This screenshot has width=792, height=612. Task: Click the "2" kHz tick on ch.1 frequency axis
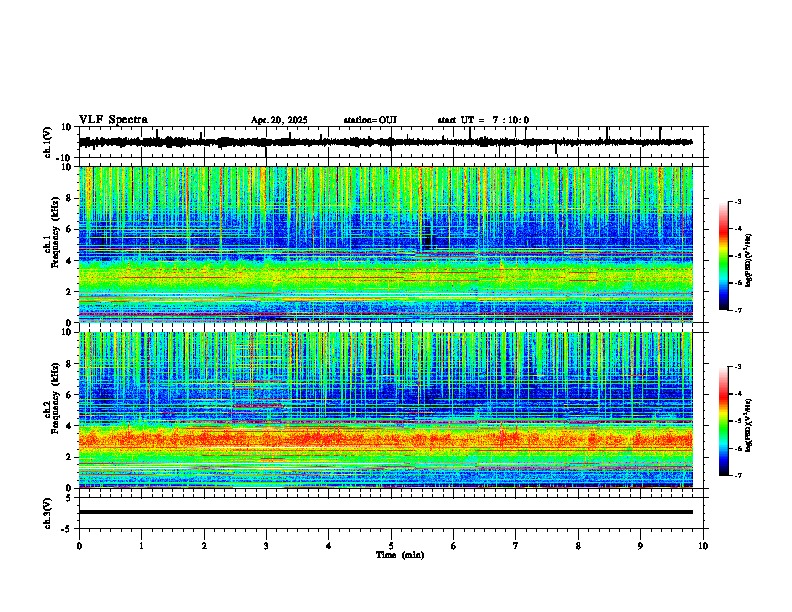point(70,291)
